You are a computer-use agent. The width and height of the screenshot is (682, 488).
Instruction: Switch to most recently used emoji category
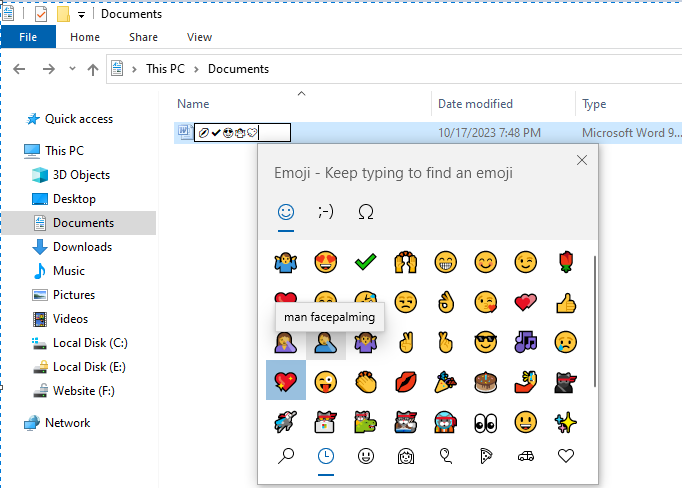tap(326, 456)
